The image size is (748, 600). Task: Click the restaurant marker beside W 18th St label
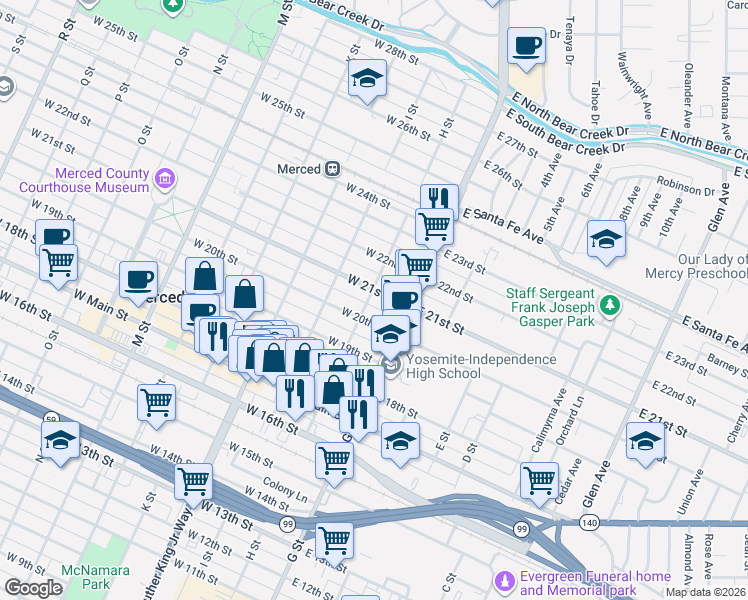point(368,382)
